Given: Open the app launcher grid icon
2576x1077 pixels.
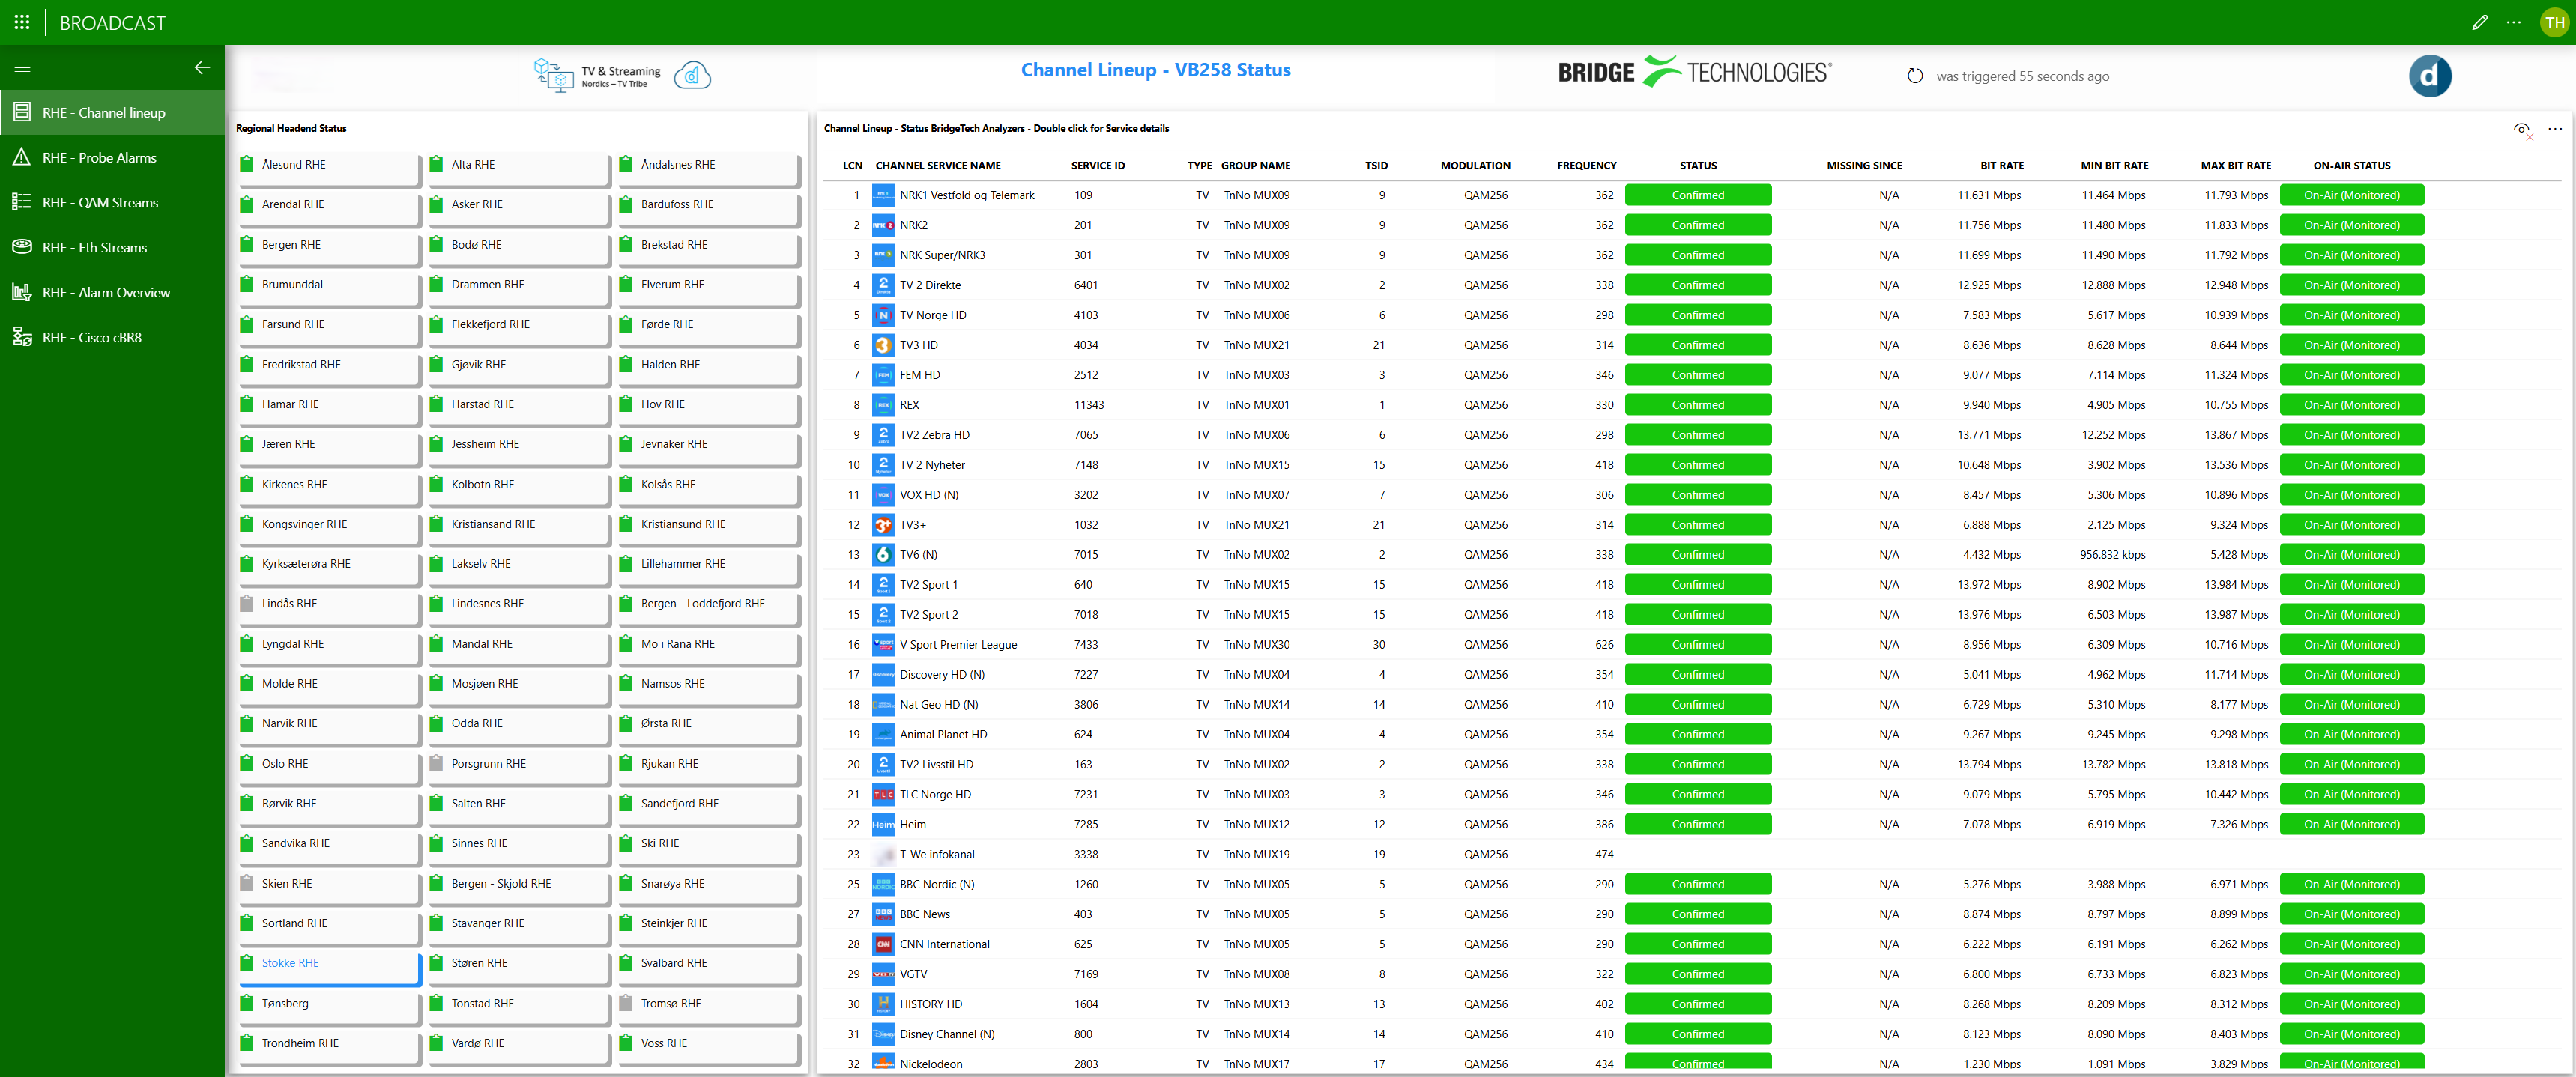Looking at the screenshot, I should (22, 22).
